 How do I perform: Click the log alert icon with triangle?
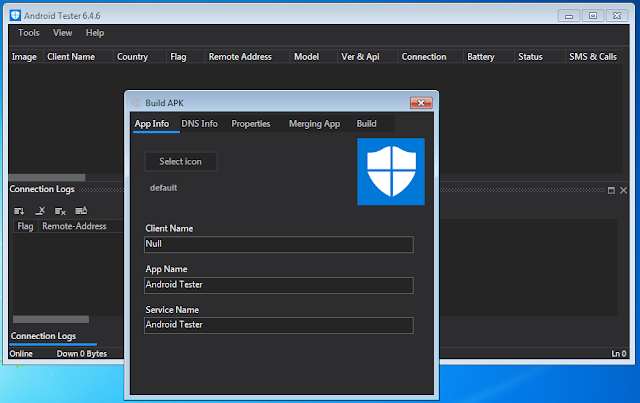click(x=81, y=211)
